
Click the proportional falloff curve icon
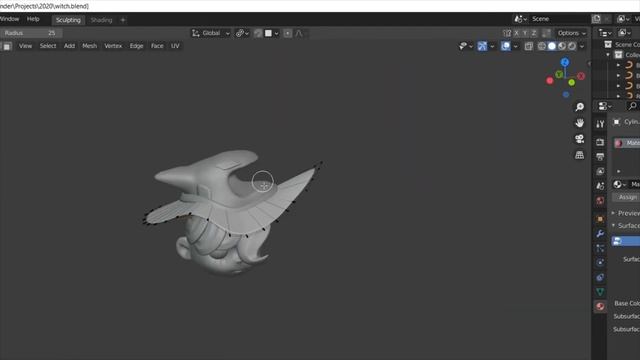click(299, 33)
